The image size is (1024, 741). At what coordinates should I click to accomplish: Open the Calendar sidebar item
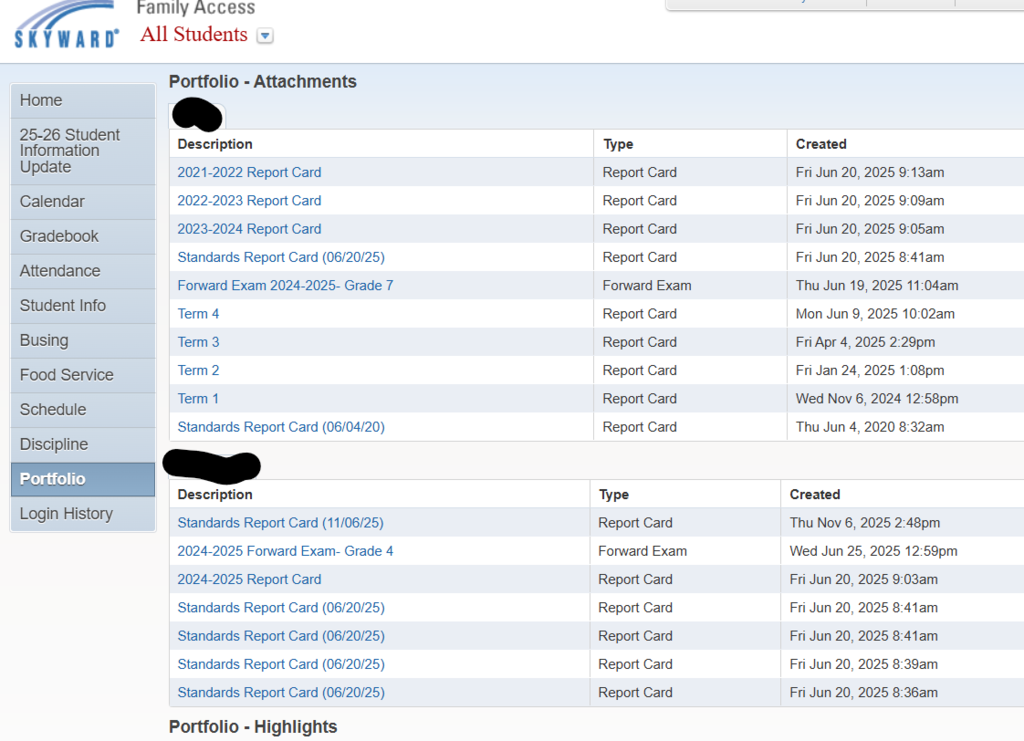coord(52,202)
